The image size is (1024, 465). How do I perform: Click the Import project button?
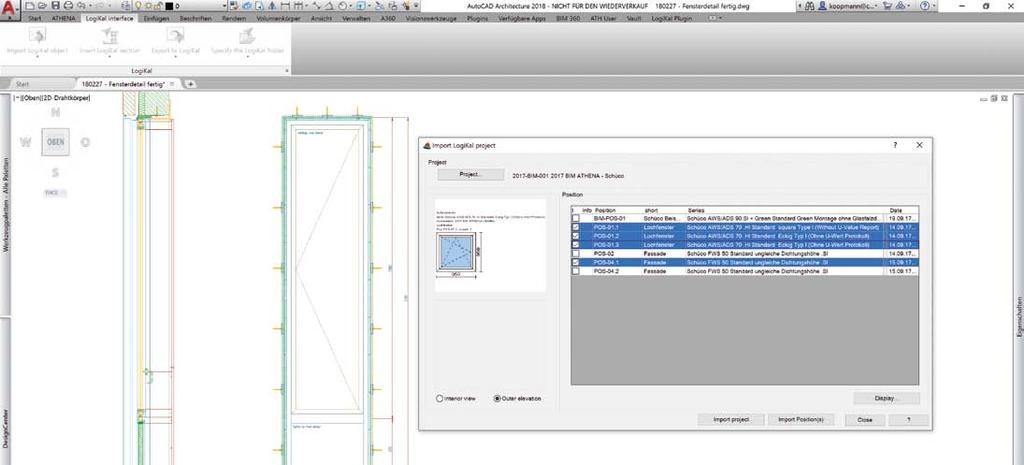(x=730, y=419)
